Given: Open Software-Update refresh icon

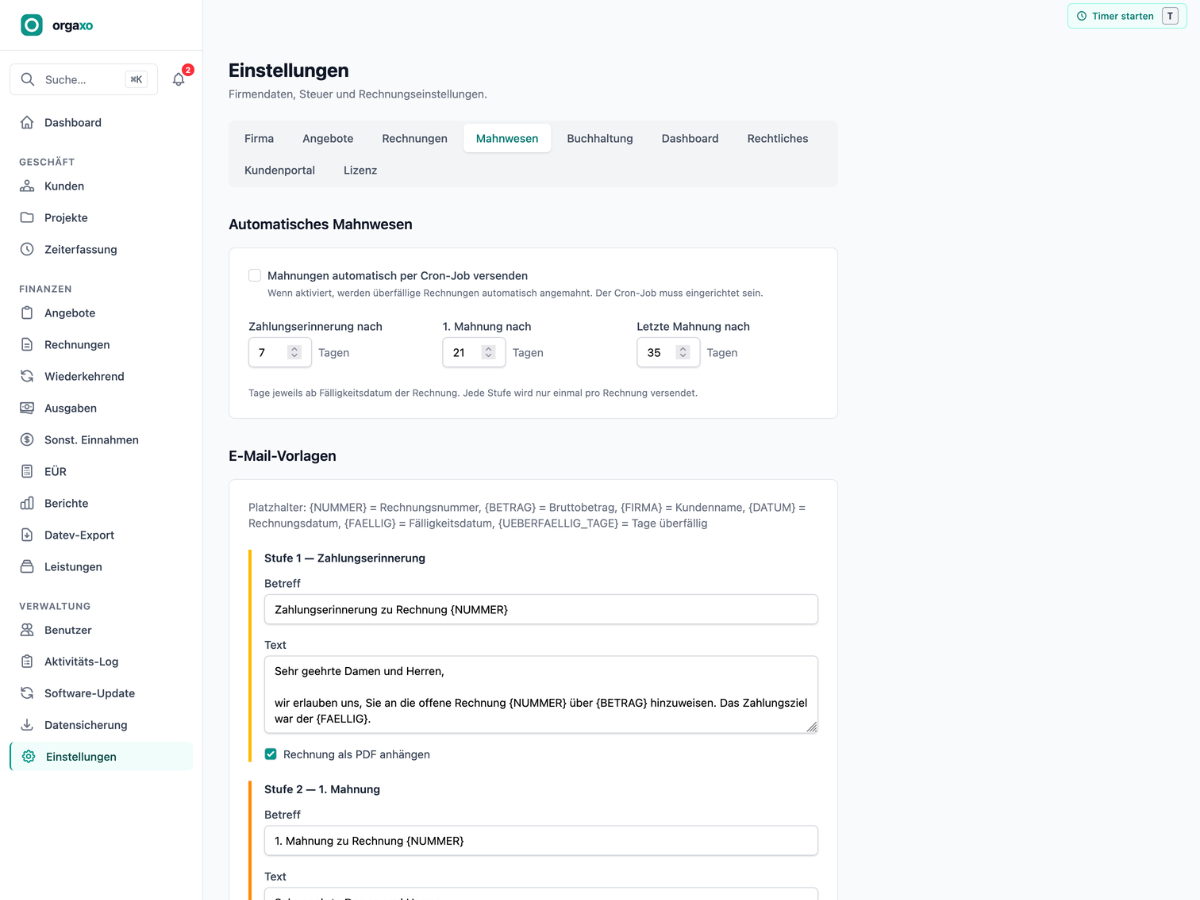Looking at the screenshot, I should pos(27,693).
